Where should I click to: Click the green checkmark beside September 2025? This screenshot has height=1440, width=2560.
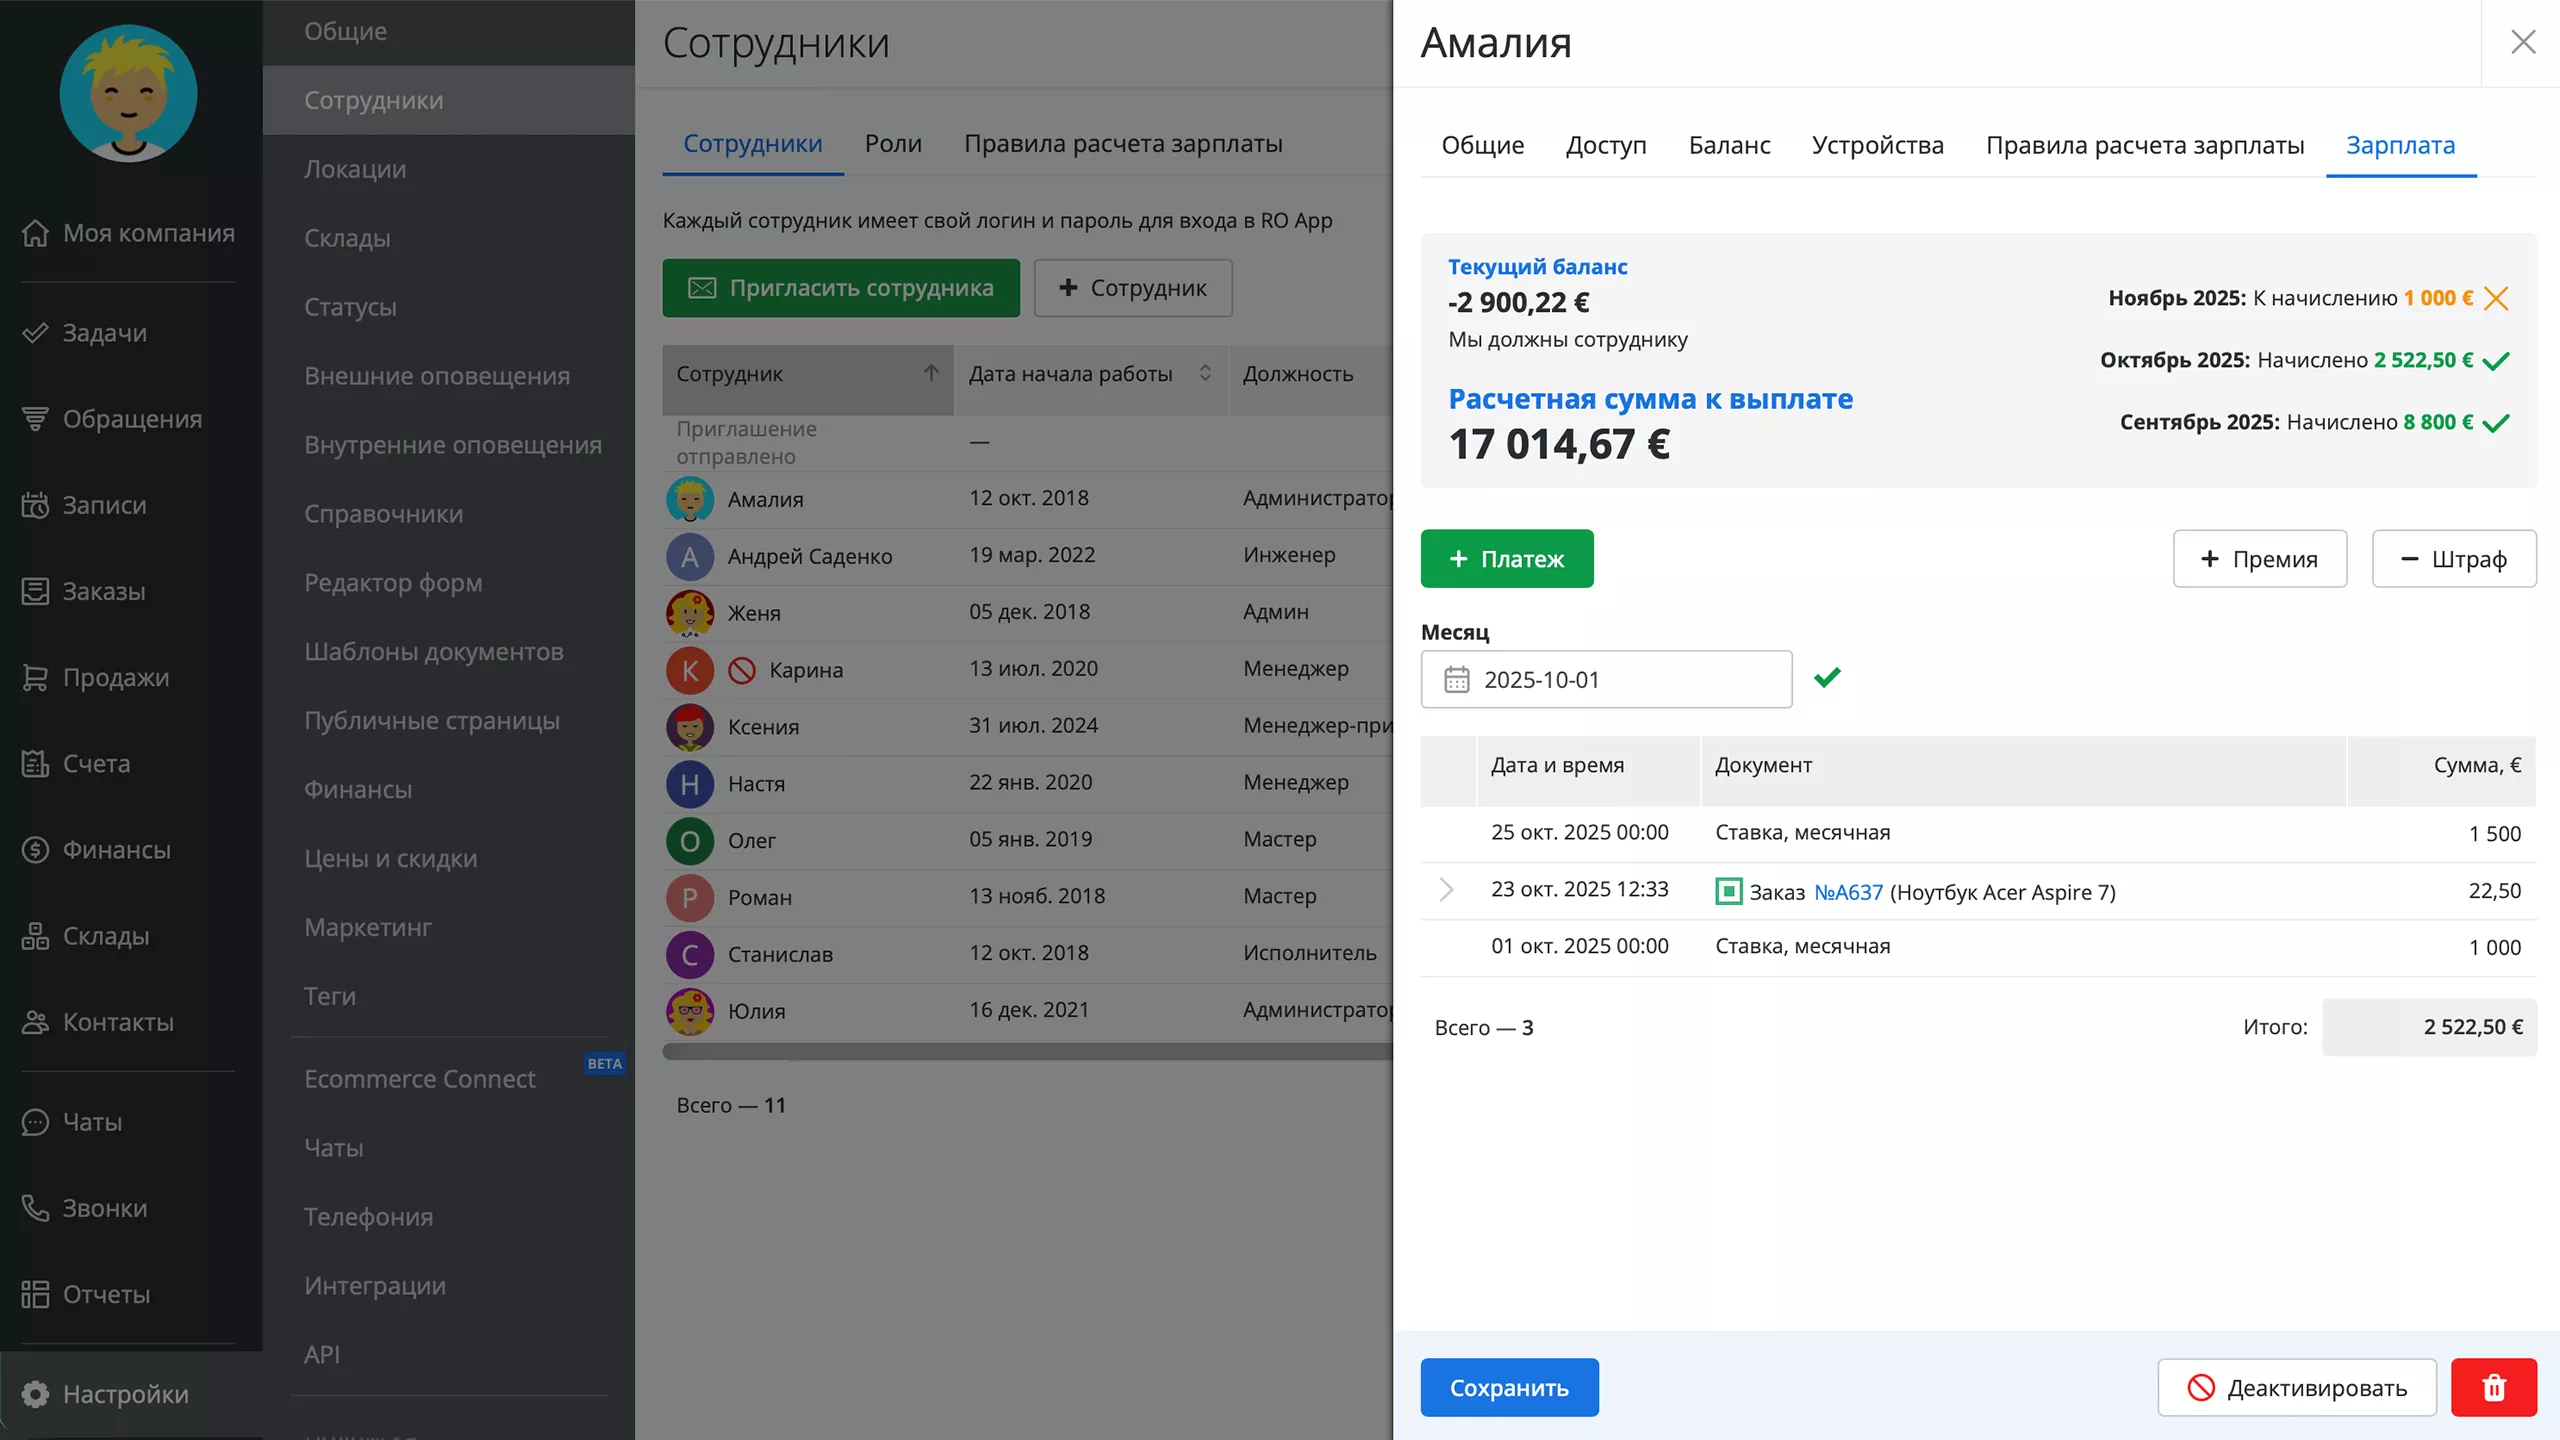coord(2496,423)
